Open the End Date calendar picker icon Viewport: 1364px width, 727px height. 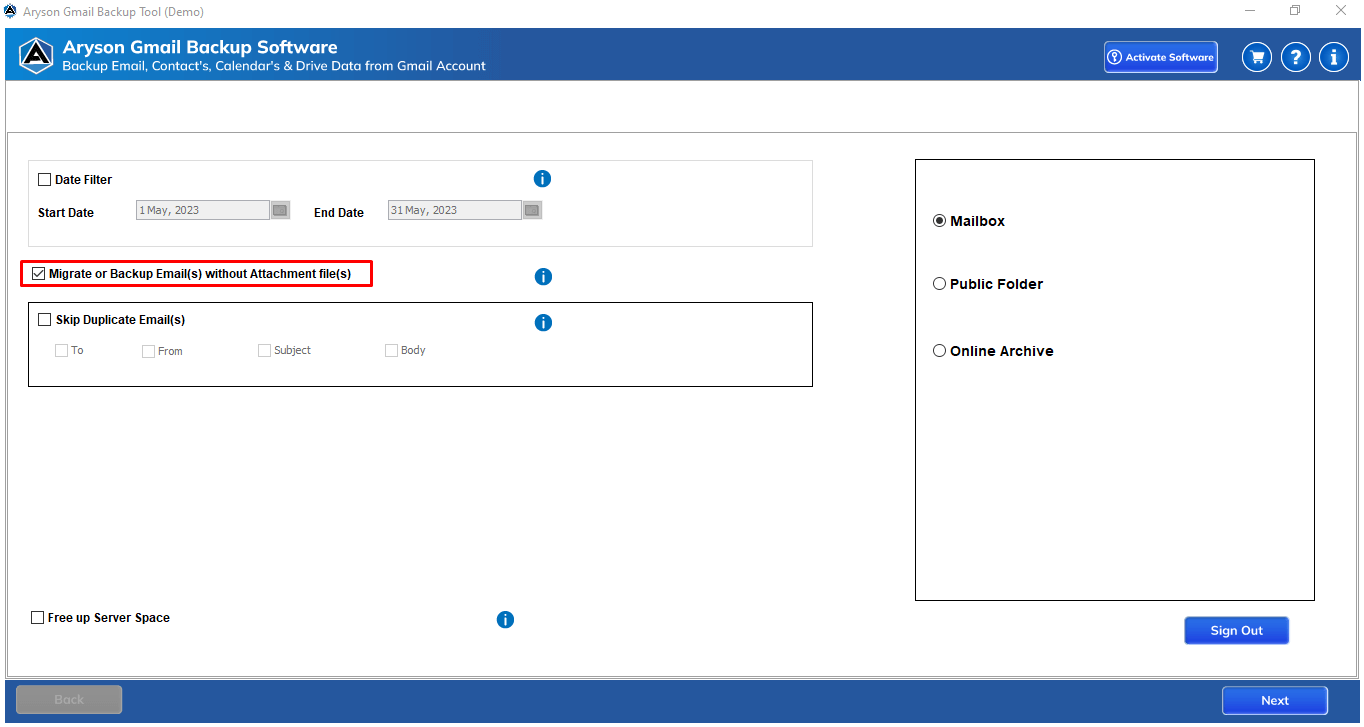click(532, 210)
